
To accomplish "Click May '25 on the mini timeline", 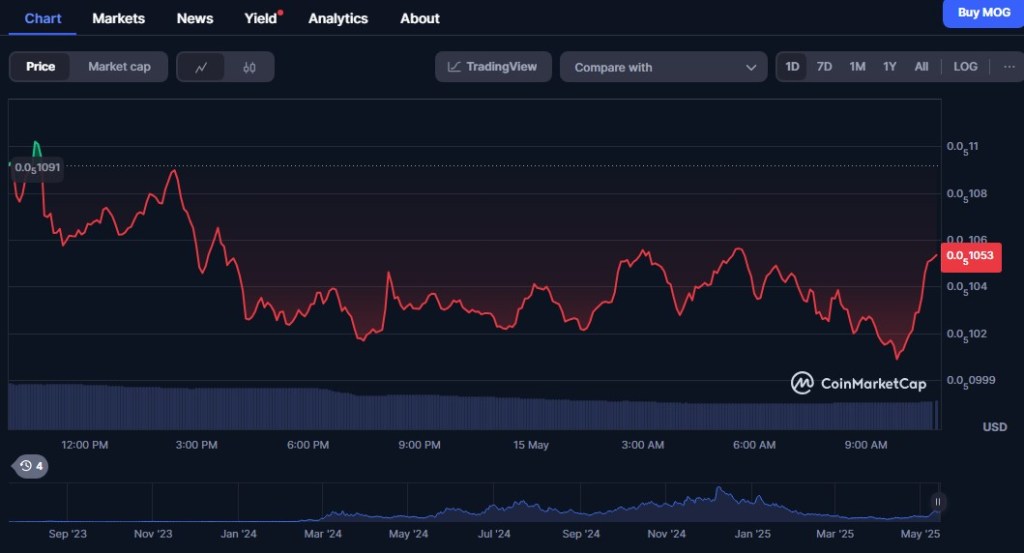I will pyautogui.click(x=920, y=534).
